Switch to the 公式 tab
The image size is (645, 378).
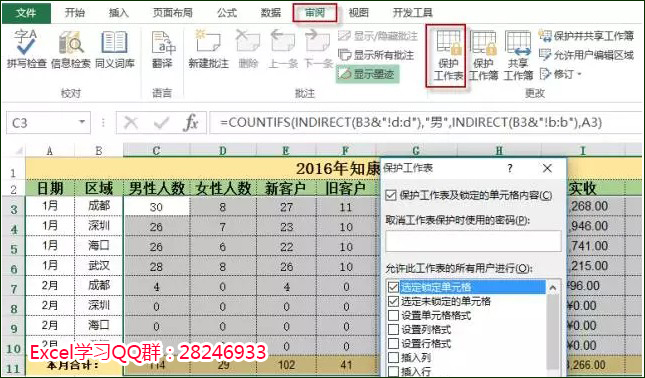[x=227, y=13]
